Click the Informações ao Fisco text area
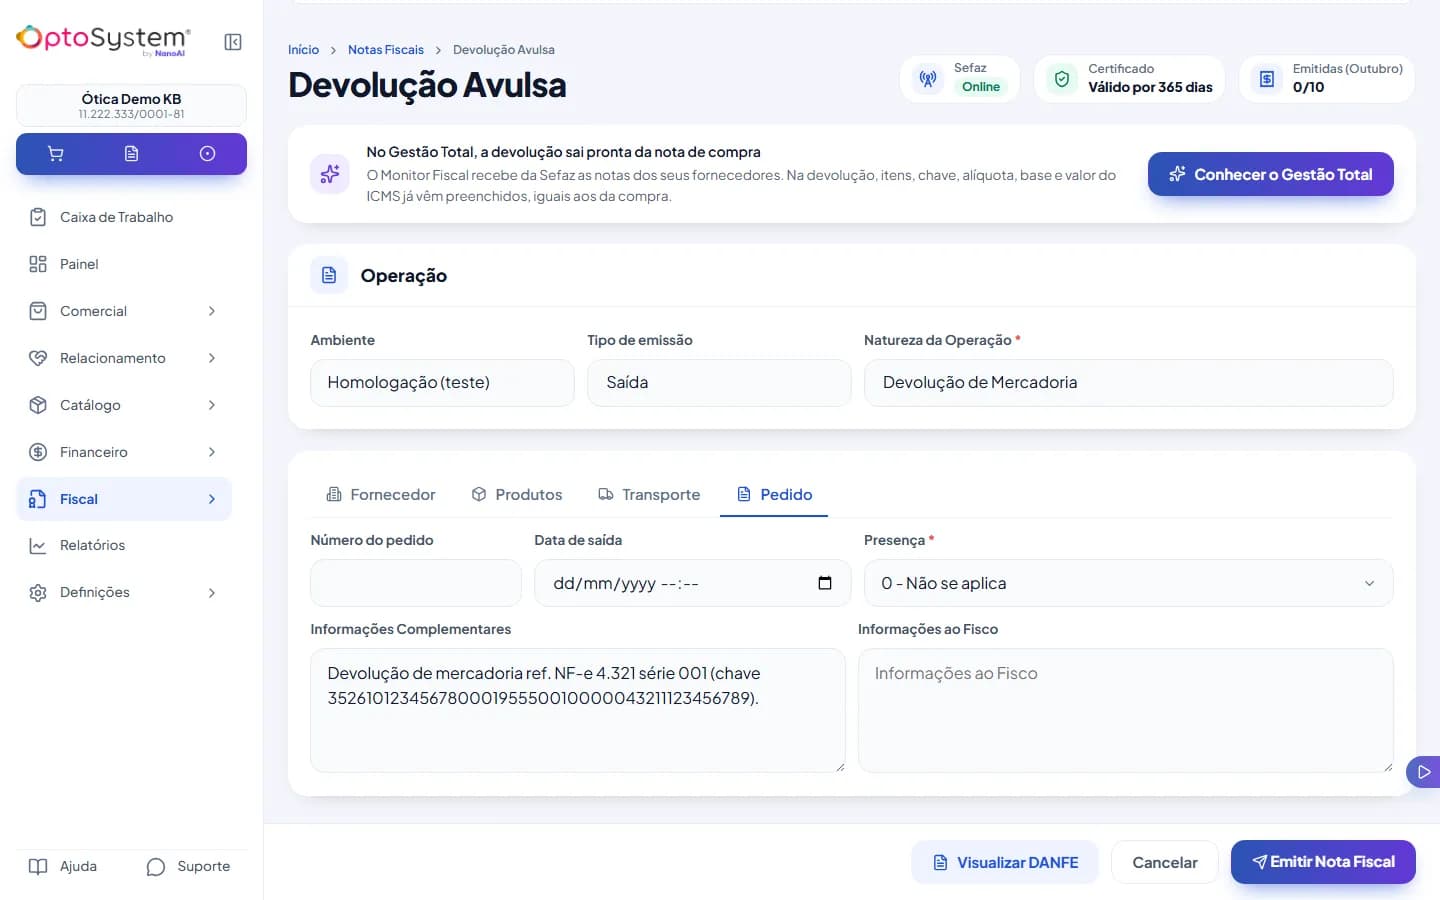Screen dimensions: 1440x900 [1126, 710]
